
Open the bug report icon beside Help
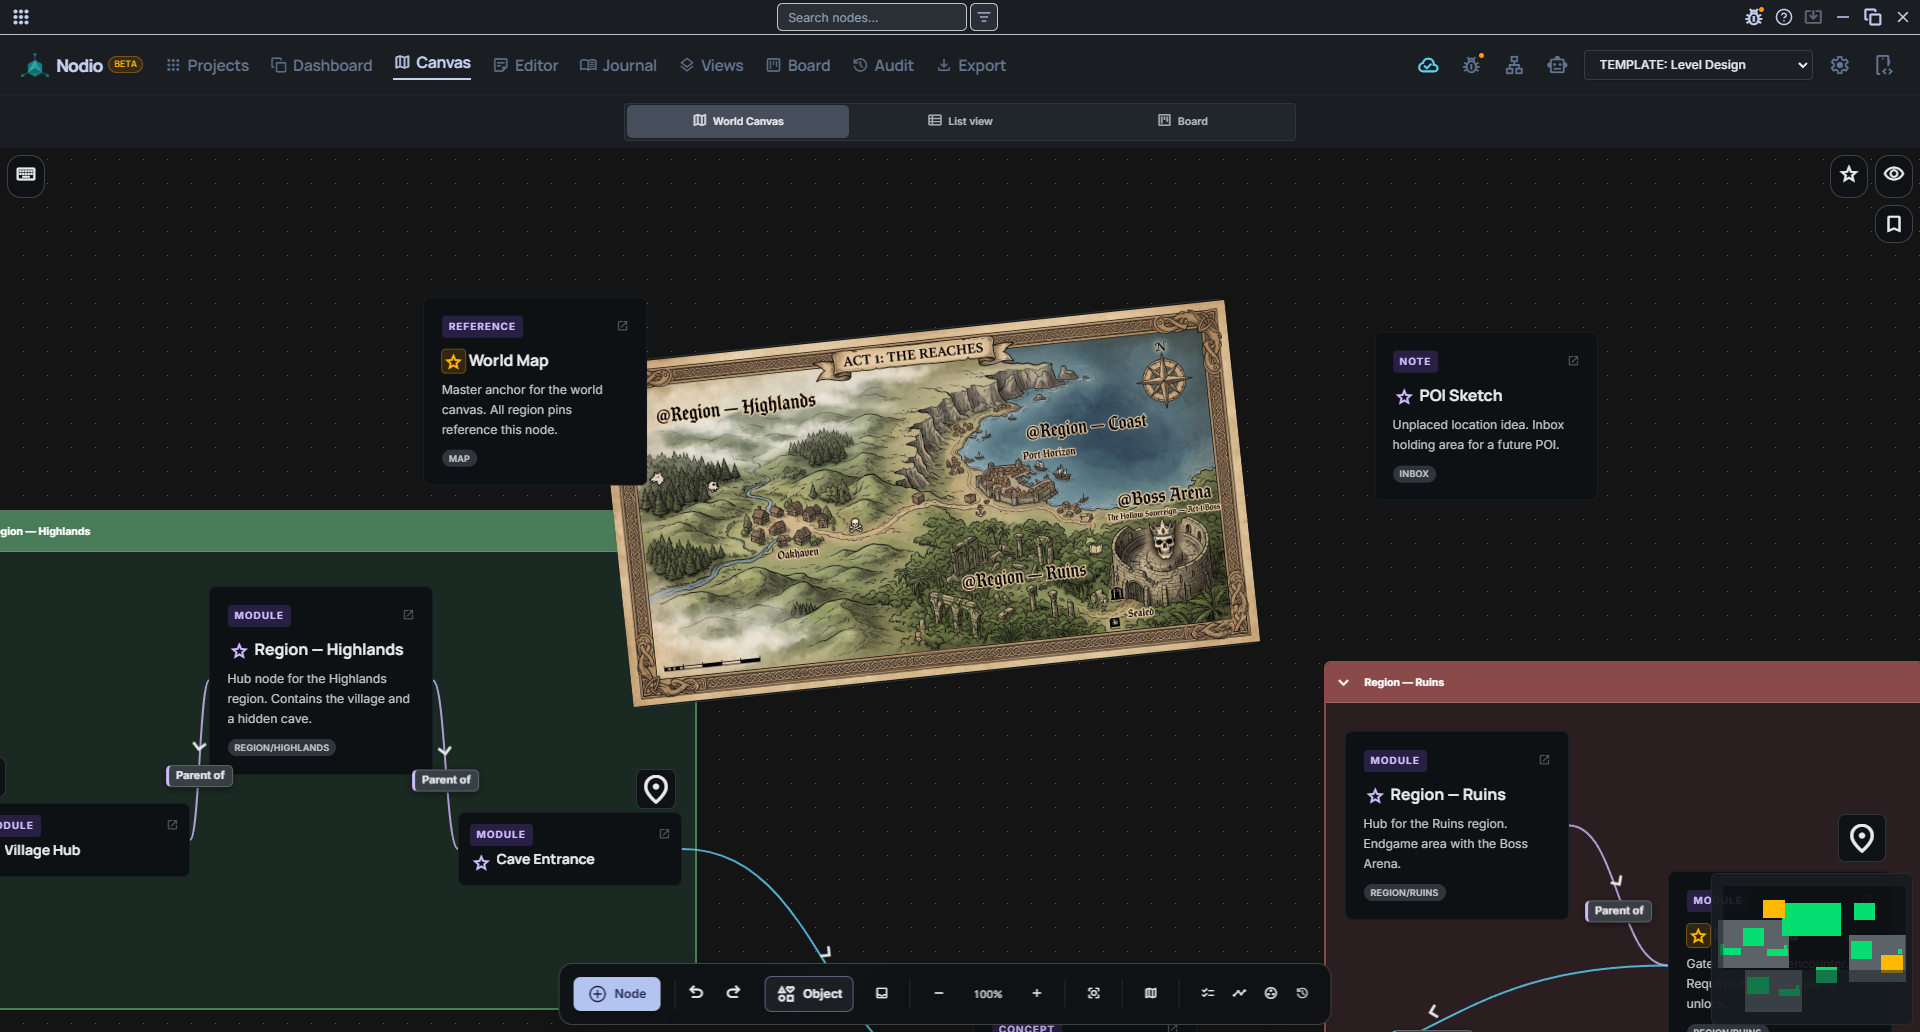coord(1754,17)
